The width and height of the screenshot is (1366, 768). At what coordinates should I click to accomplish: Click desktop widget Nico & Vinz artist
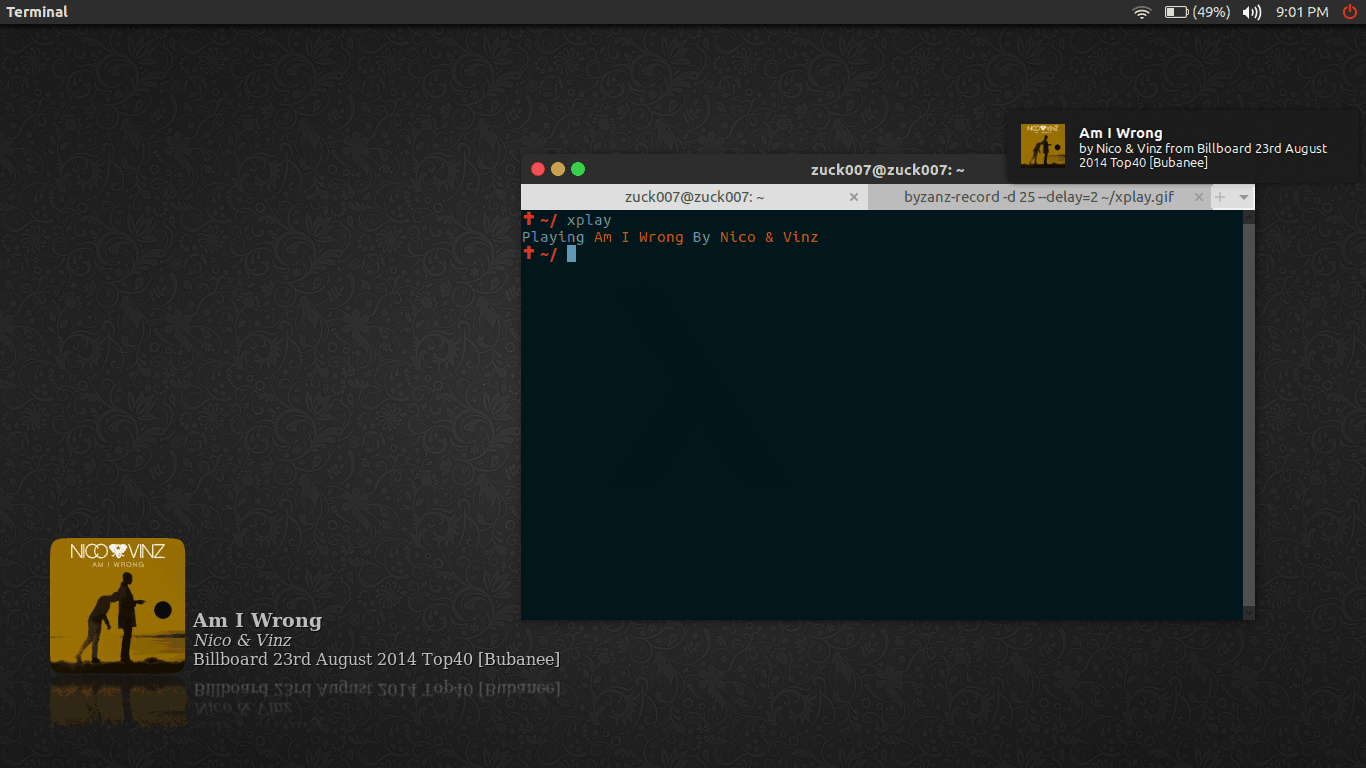[x=243, y=640]
